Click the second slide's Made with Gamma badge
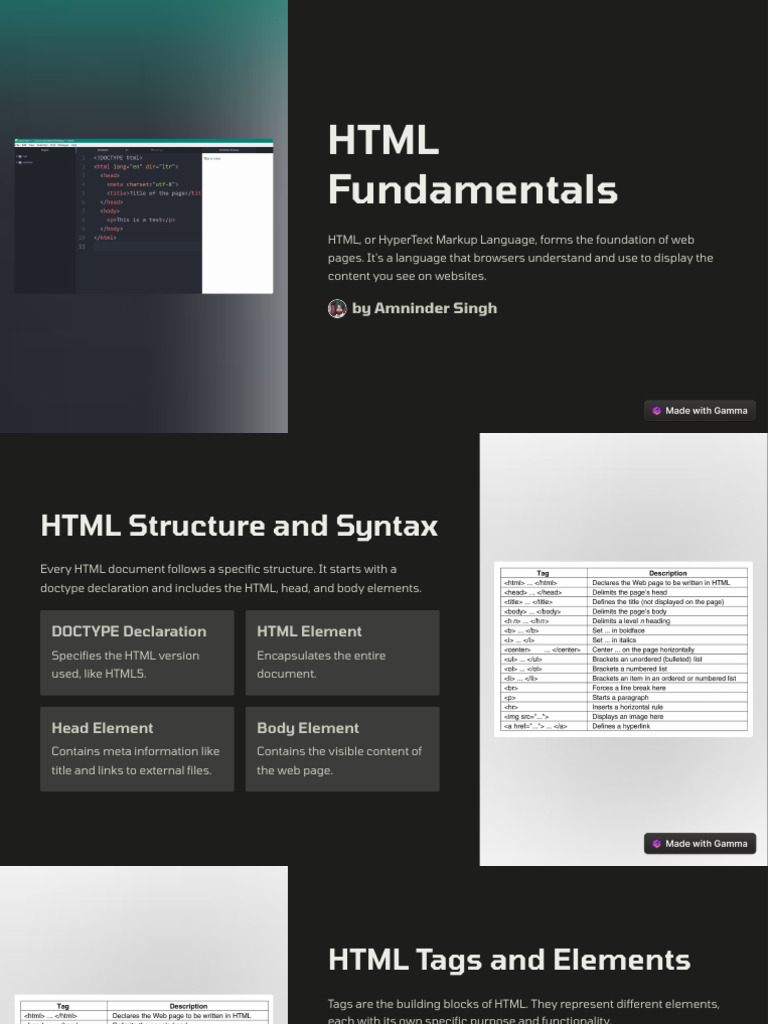 [699, 844]
